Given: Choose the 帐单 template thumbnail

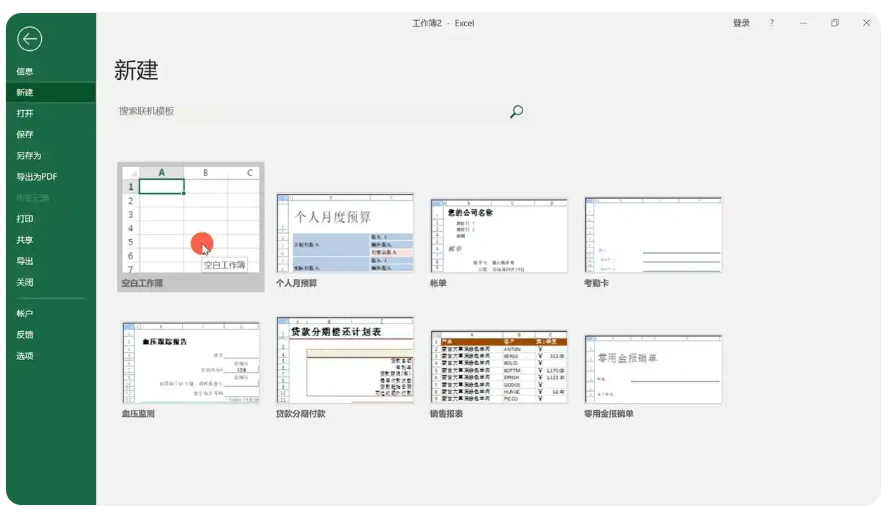Looking at the screenshot, I should pos(499,234).
